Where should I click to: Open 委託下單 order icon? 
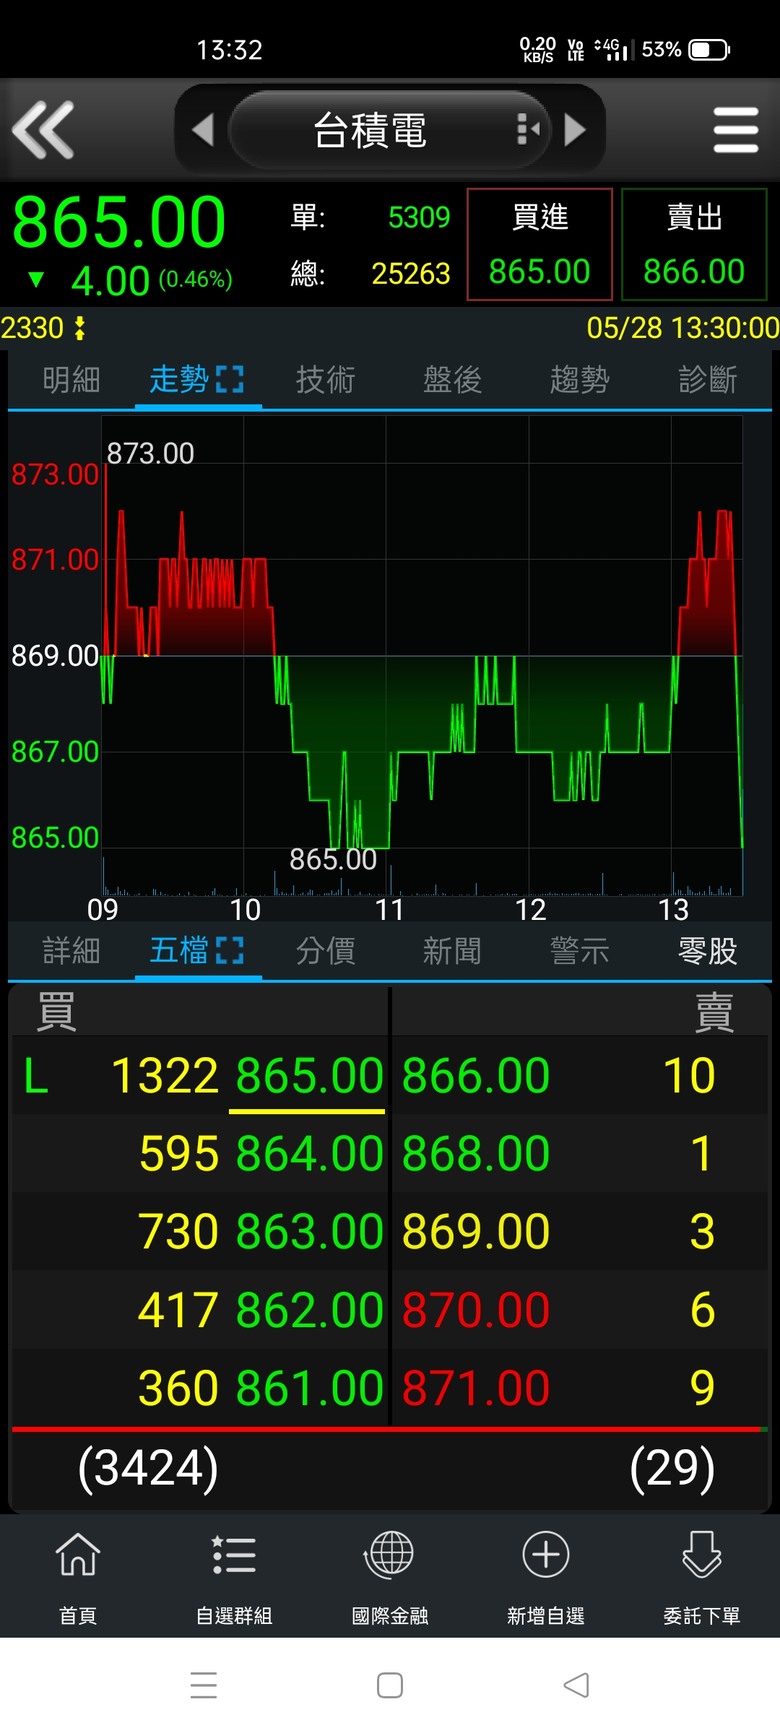pyautogui.click(x=702, y=1555)
